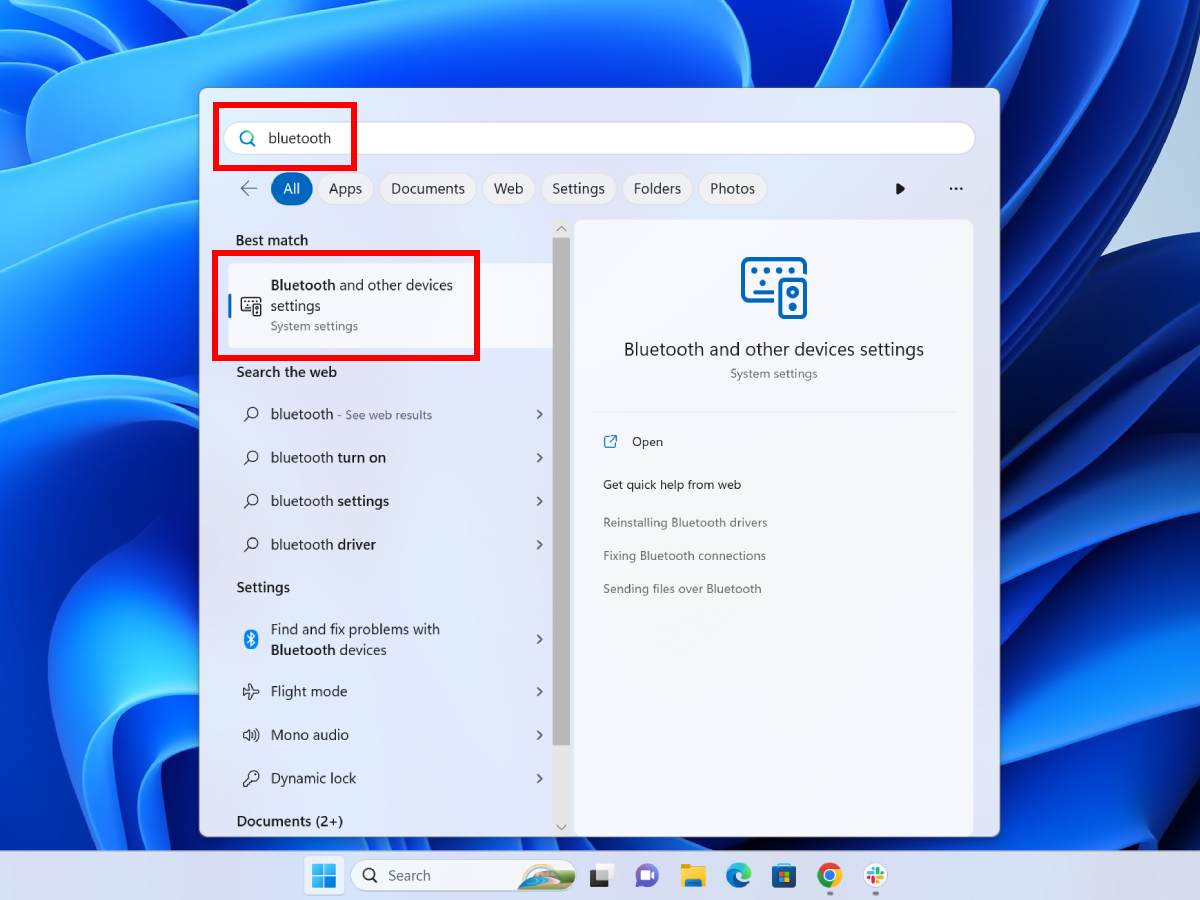Open Slack from the taskbar
Viewport: 1200px width, 900px height.
875,876
